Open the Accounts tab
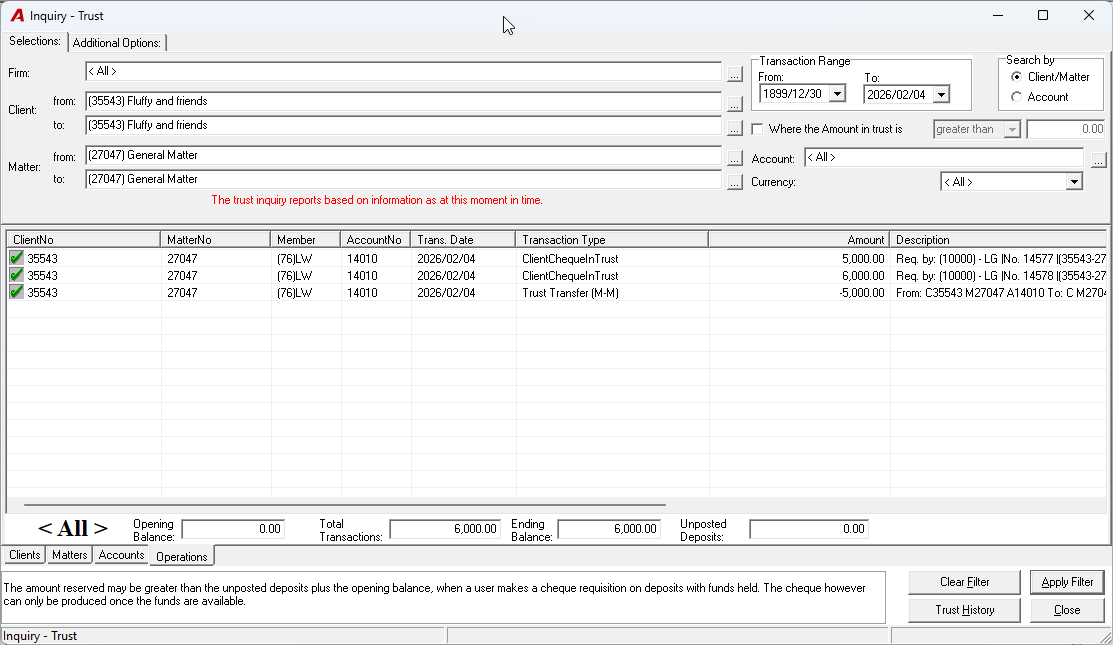The image size is (1113, 645). [x=121, y=555]
